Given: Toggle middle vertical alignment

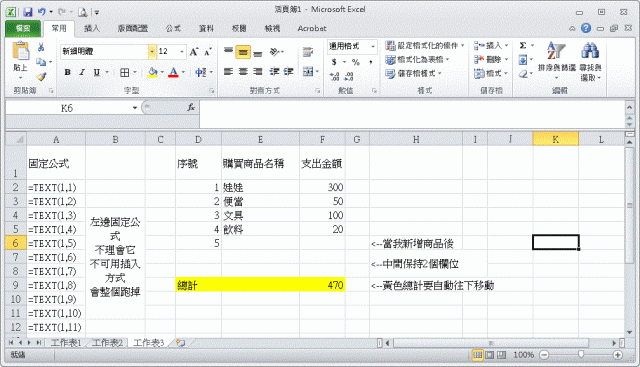Looking at the screenshot, I should [243, 52].
